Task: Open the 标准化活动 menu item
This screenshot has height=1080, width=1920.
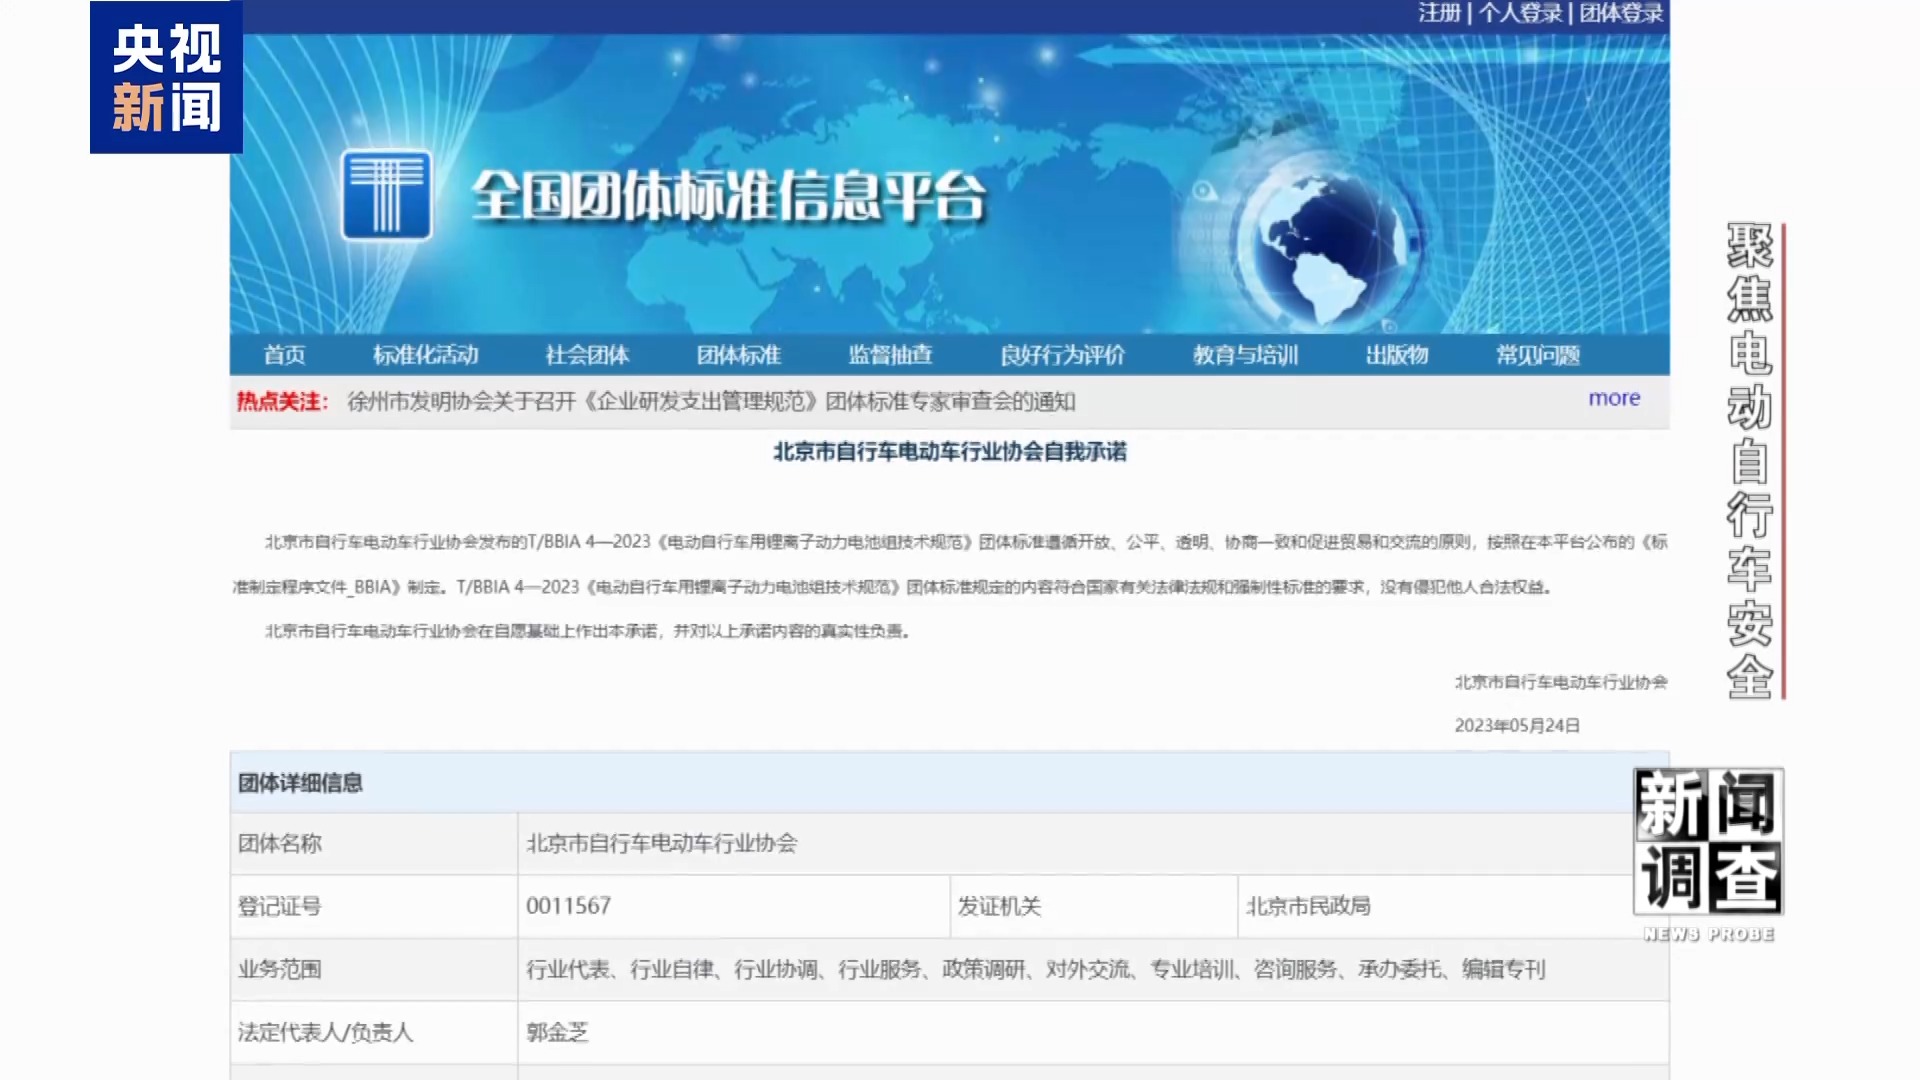Action: (x=426, y=355)
